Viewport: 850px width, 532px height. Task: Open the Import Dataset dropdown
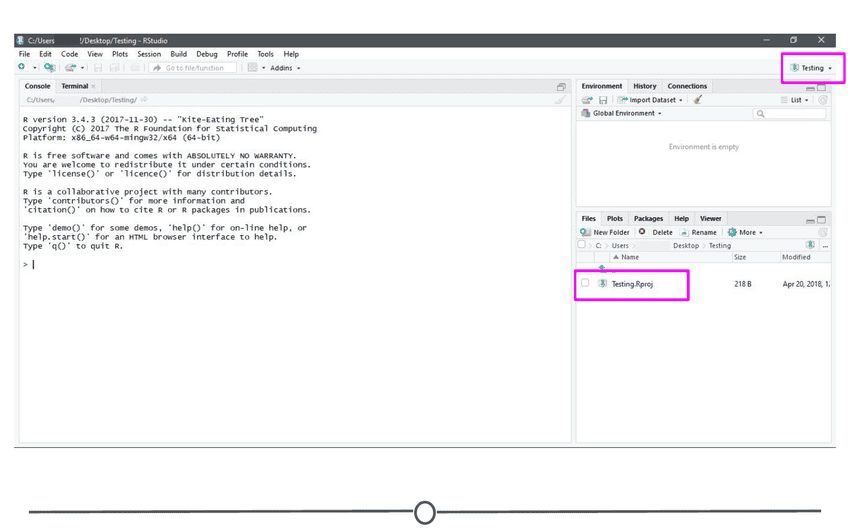point(651,100)
